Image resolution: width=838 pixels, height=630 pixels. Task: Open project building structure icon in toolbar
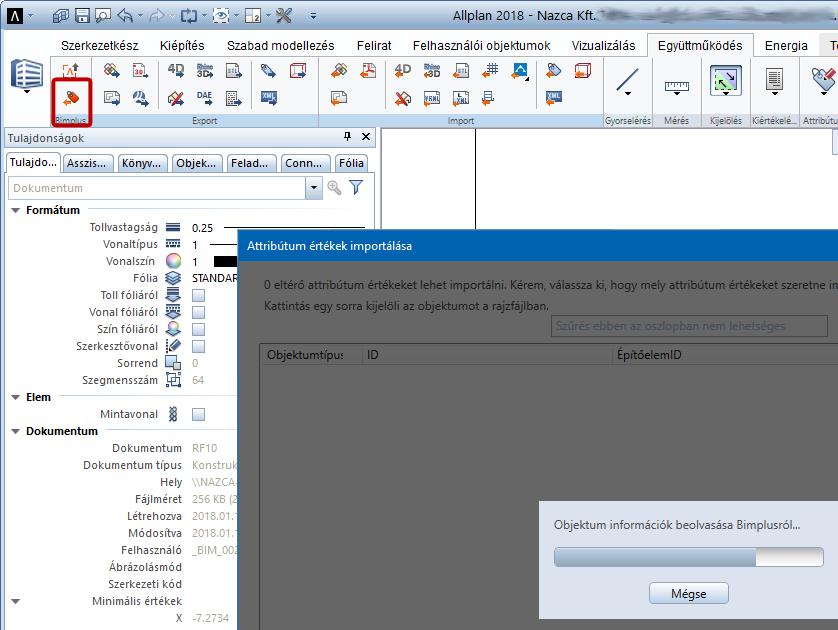coord(60,15)
